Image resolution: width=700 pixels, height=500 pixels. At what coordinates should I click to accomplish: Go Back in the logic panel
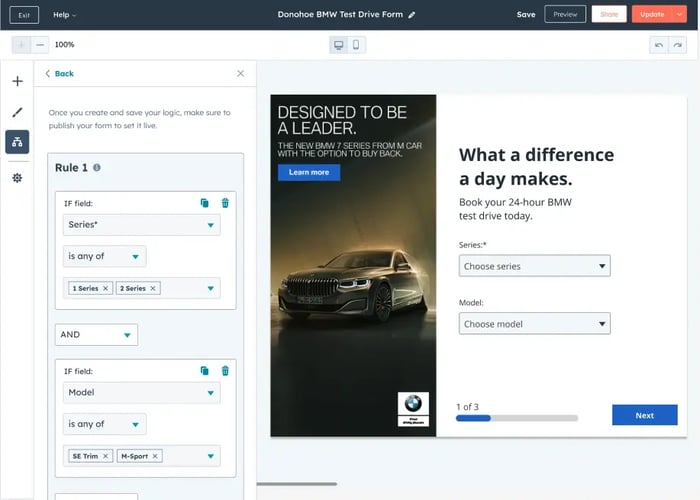click(x=60, y=74)
